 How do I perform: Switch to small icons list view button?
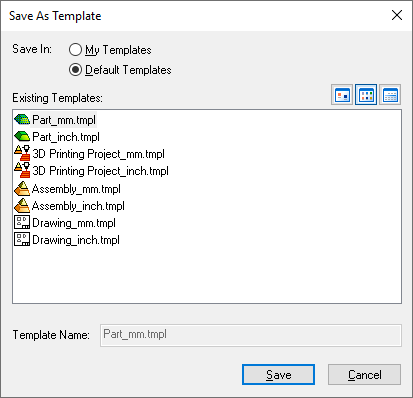366,95
